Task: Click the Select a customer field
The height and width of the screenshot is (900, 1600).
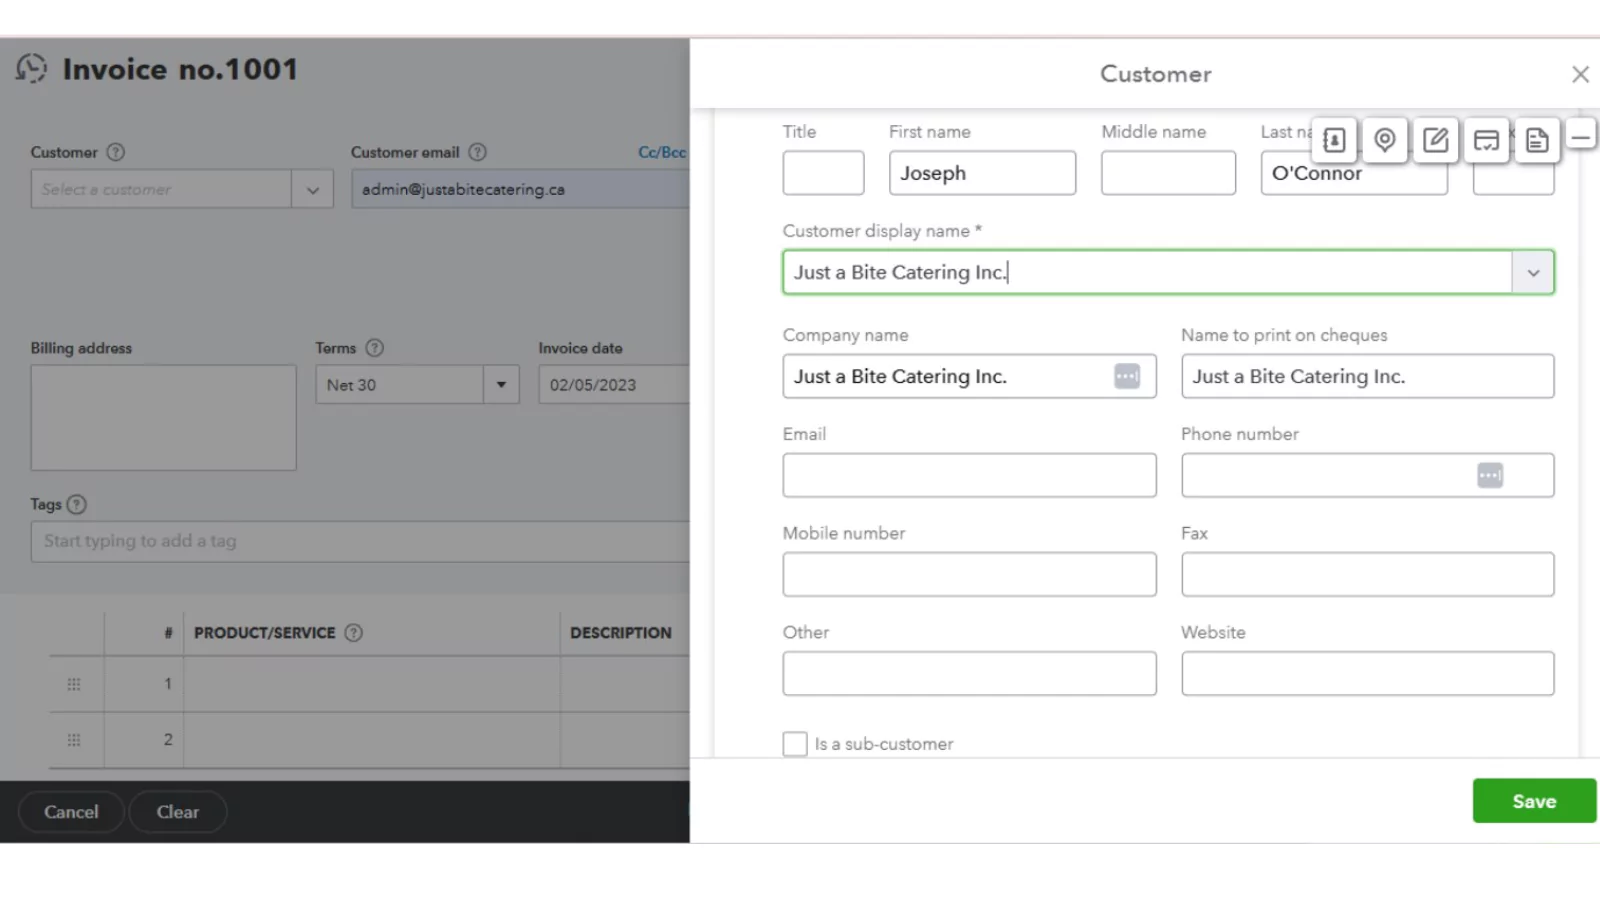Action: 161,189
